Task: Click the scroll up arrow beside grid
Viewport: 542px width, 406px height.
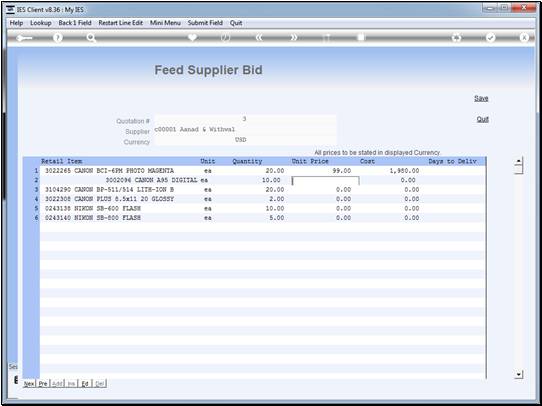Action: [x=518, y=161]
